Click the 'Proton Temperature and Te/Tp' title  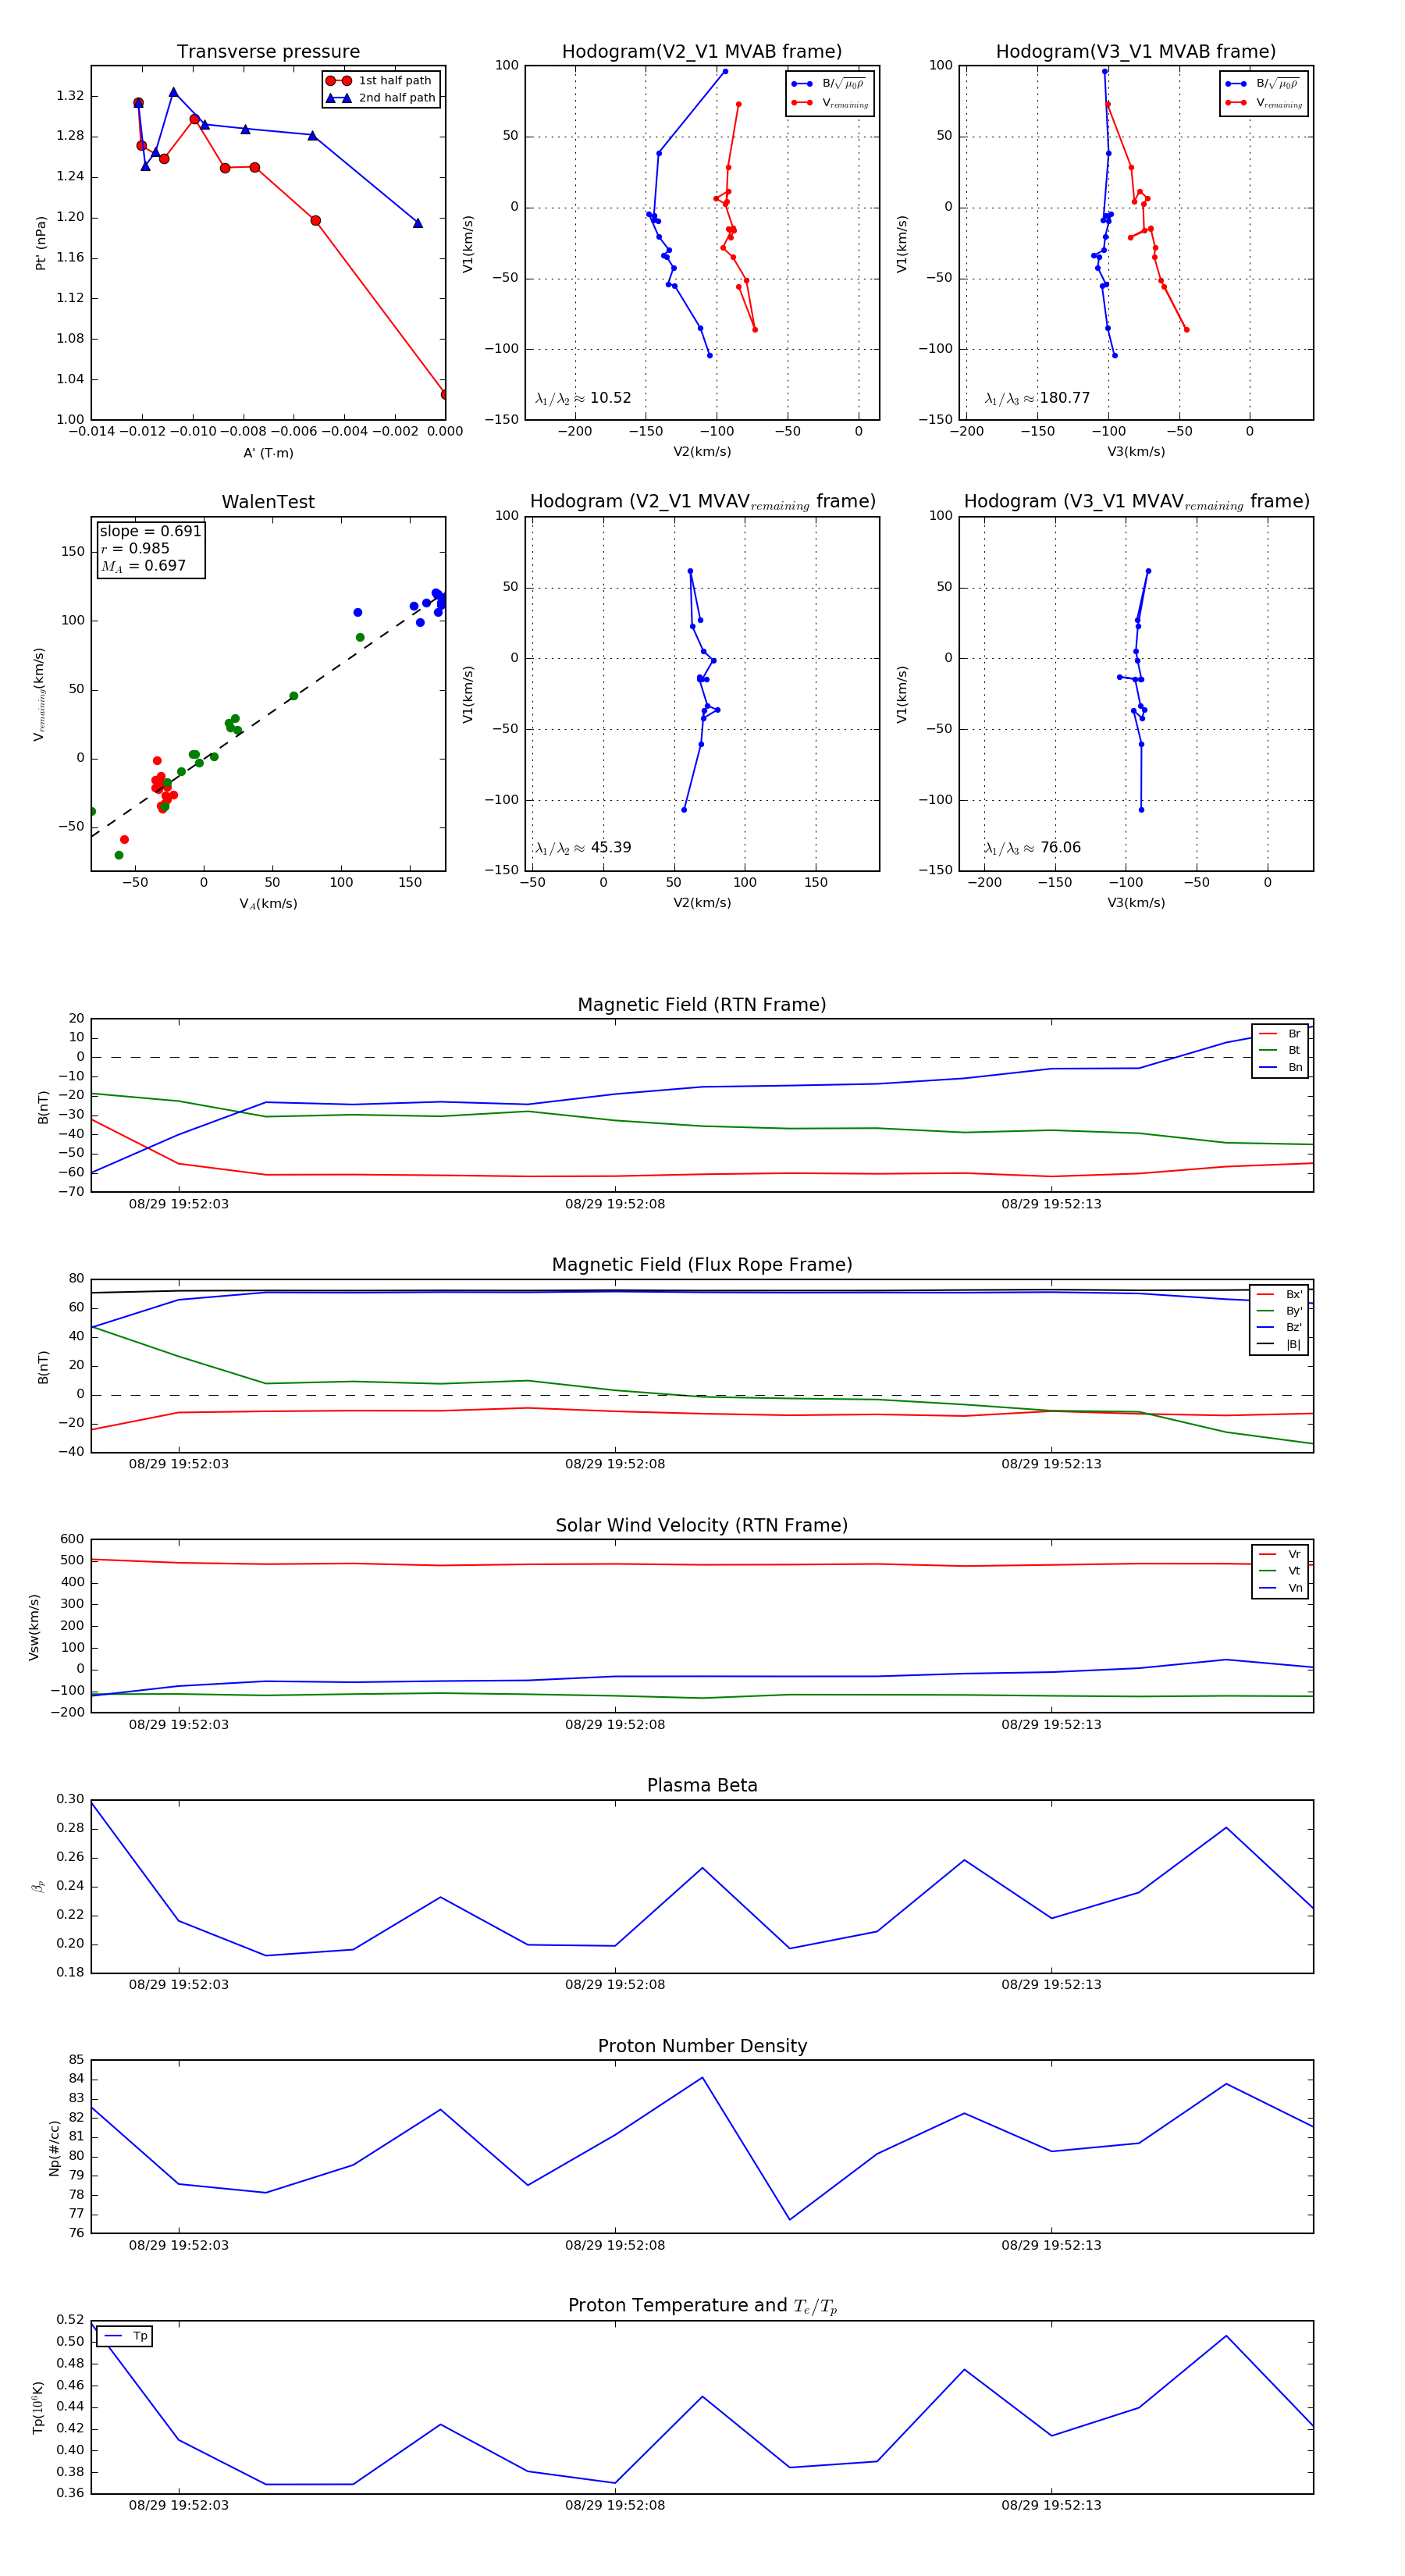pyautogui.click(x=702, y=2306)
